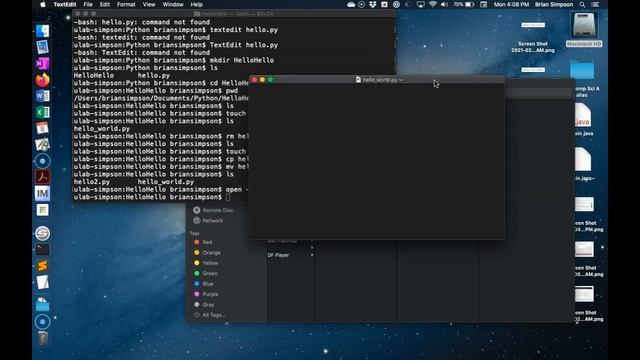The width and height of the screenshot is (640, 360).
Task: Open the AirPlay display menu
Action: (x=421, y=4)
